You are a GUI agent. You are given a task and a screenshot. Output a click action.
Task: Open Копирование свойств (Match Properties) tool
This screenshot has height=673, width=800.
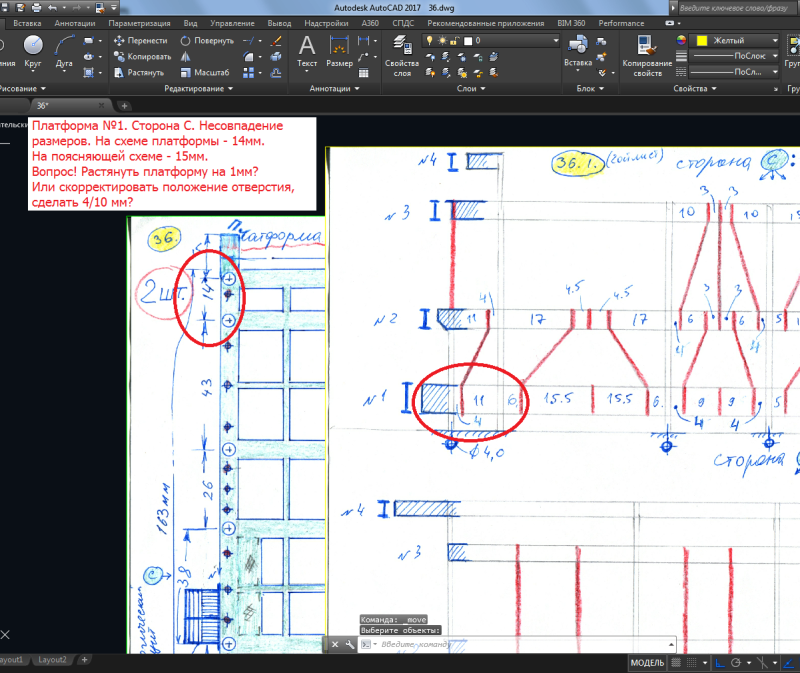point(641,53)
